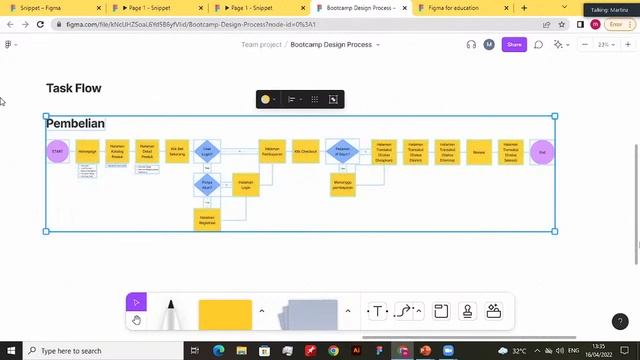640x360 pixels.
Task: Click the browser Error update button
Action: point(619,24)
